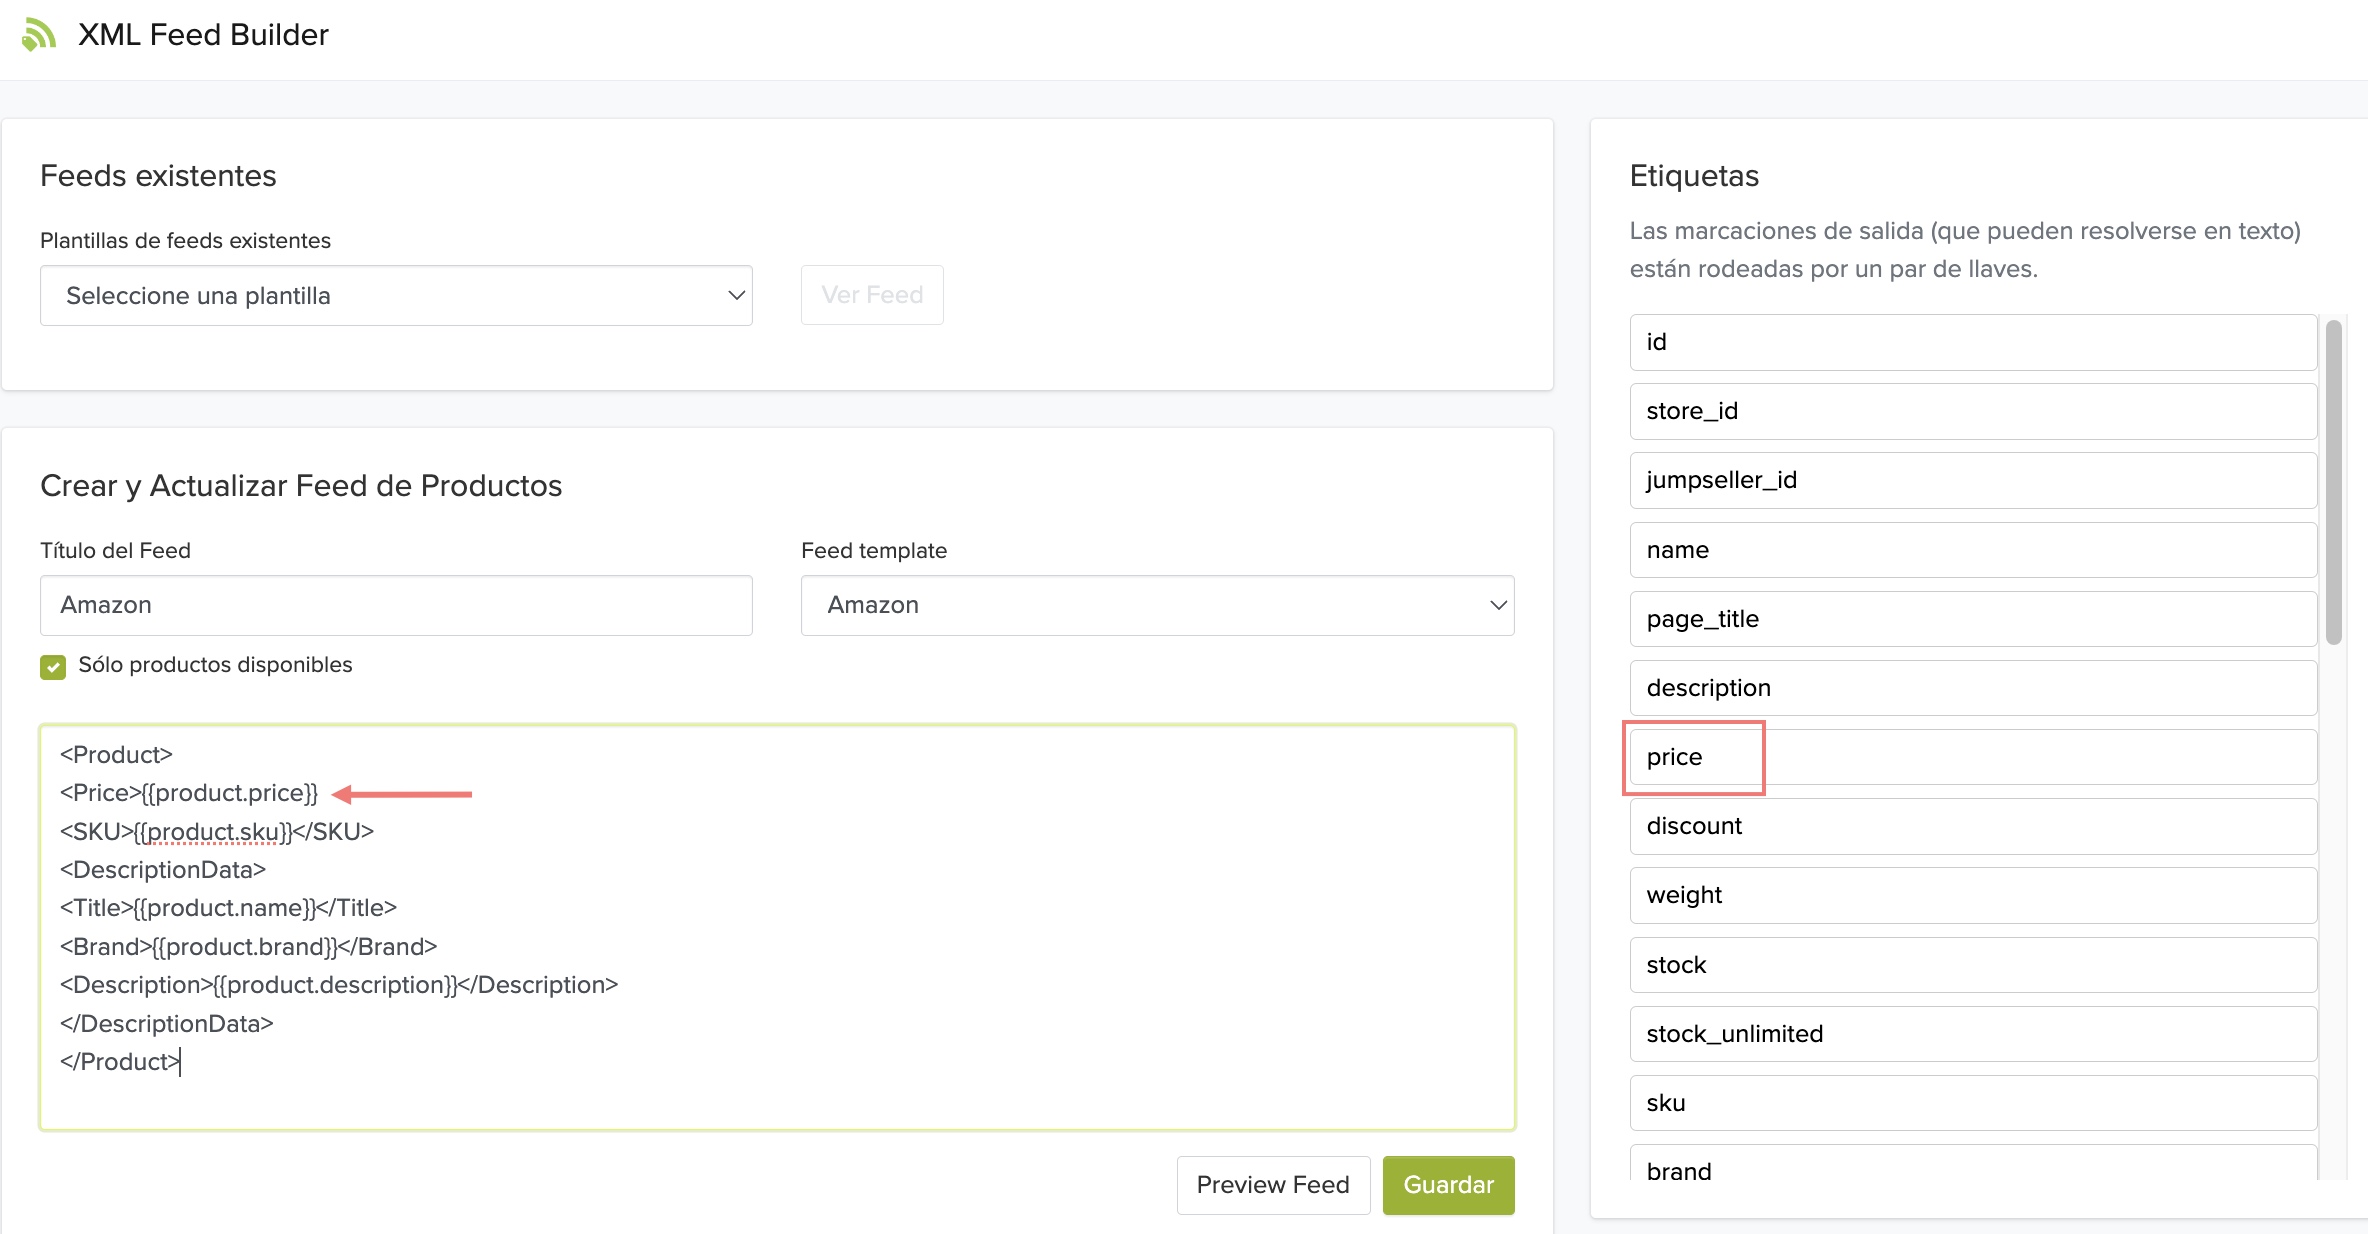Image resolution: width=2368 pixels, height=1234 pixels.
Task: Add the stock_unlimited tag
Action: 1972,1034
